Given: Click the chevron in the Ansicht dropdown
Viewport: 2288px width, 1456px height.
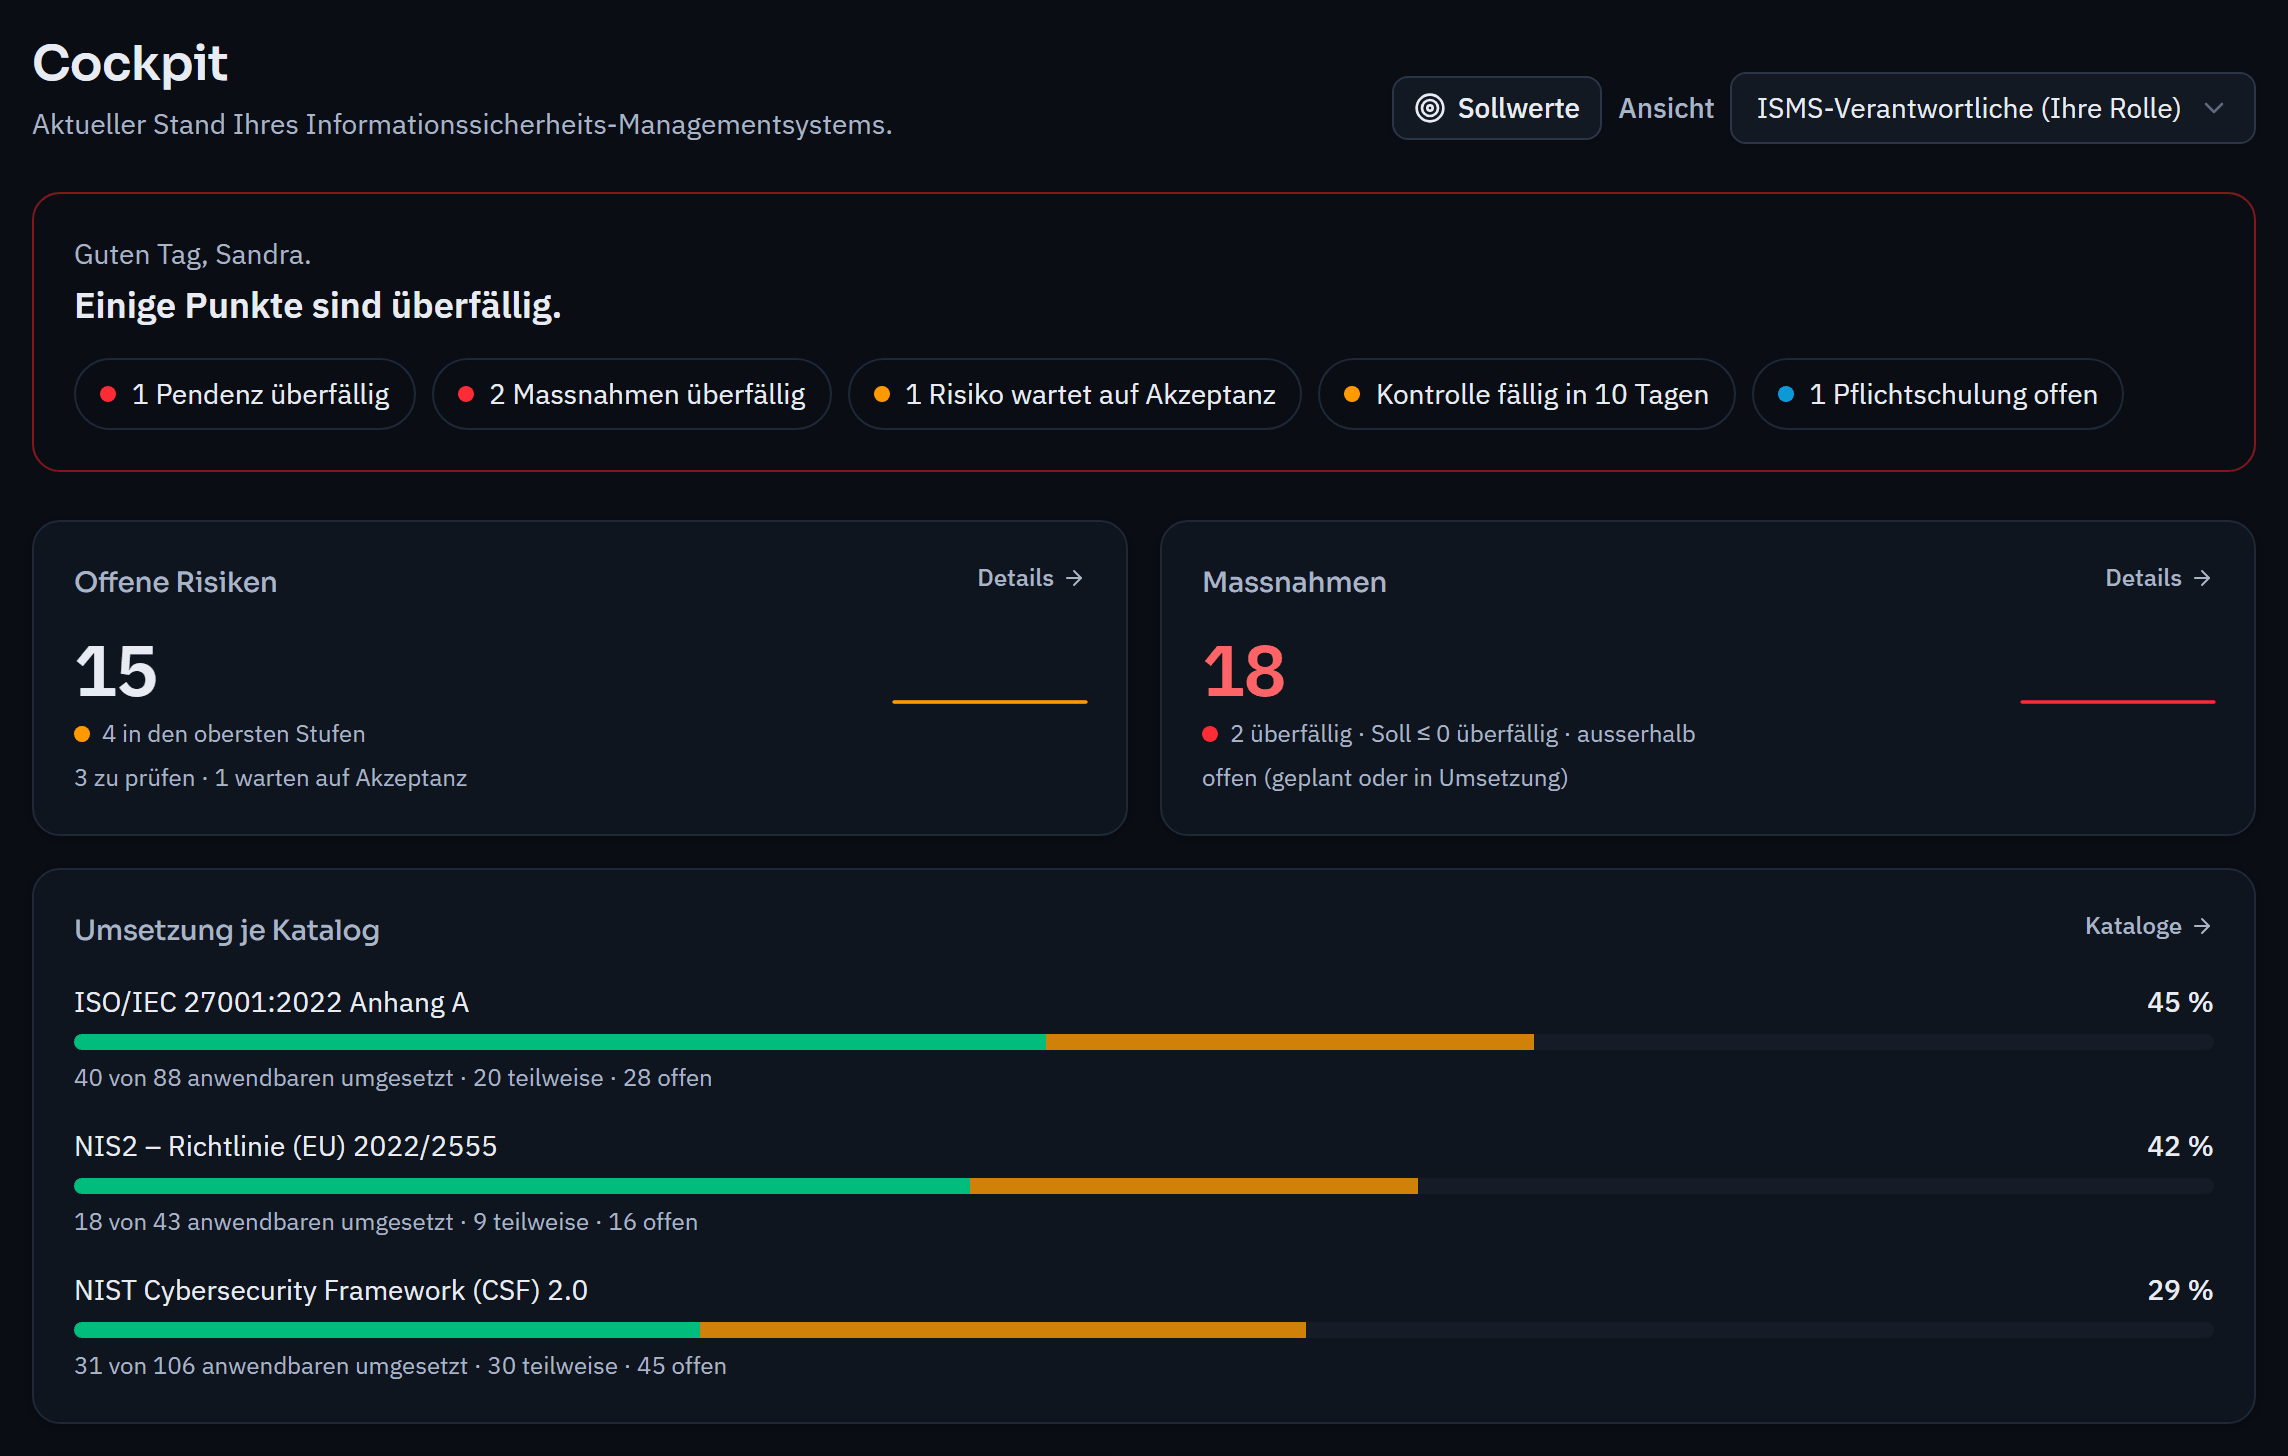Looking at the screenshot, I should click(2214, 108).
